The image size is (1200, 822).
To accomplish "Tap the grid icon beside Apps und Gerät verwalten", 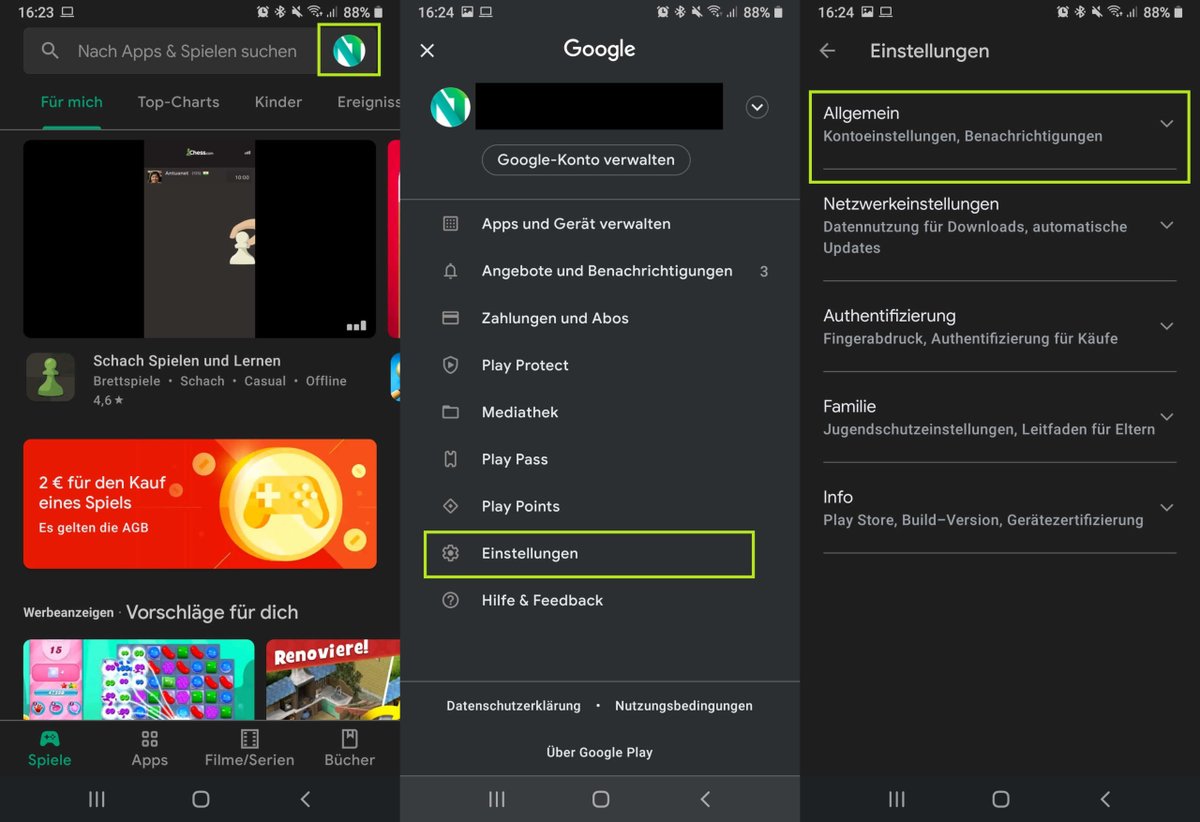I will (450, 224).
